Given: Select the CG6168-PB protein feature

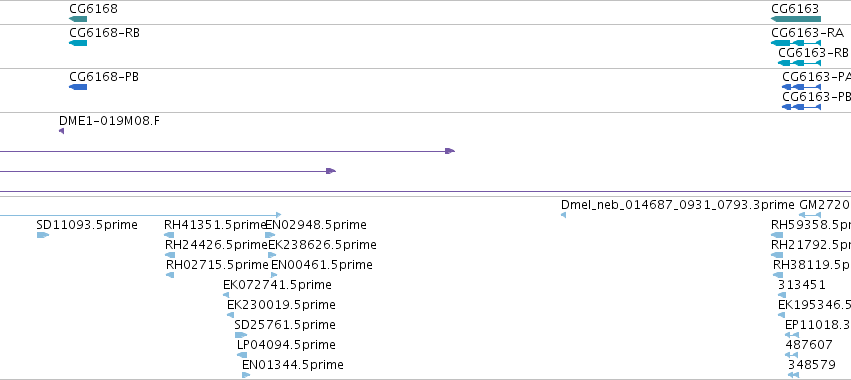Looking at the screenshot, I should (78, 87).
